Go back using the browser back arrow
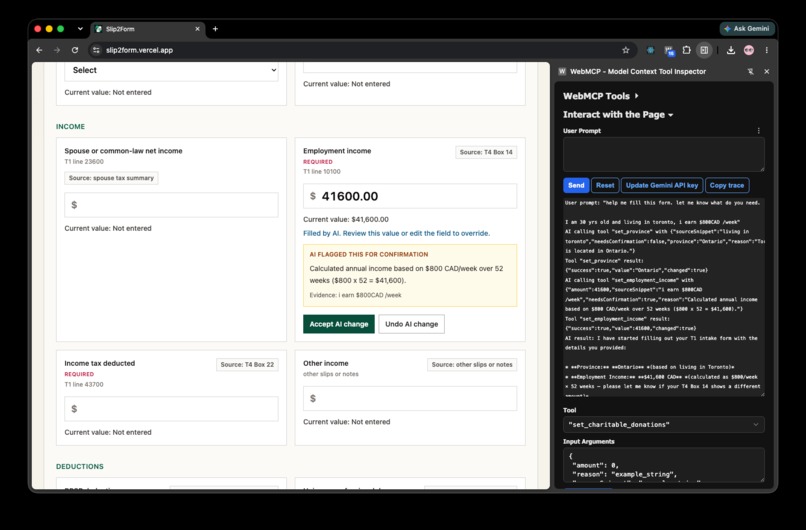The height and width of the screenshot is (530, 806). [x=40, y=50]
